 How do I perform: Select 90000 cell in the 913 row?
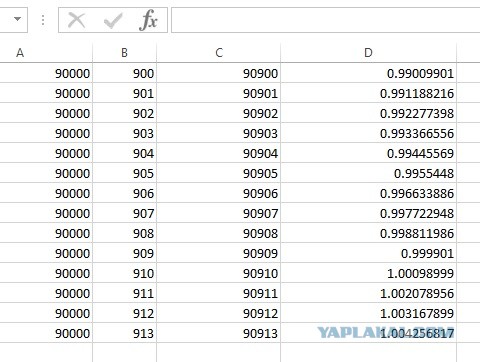click(46, 333)
